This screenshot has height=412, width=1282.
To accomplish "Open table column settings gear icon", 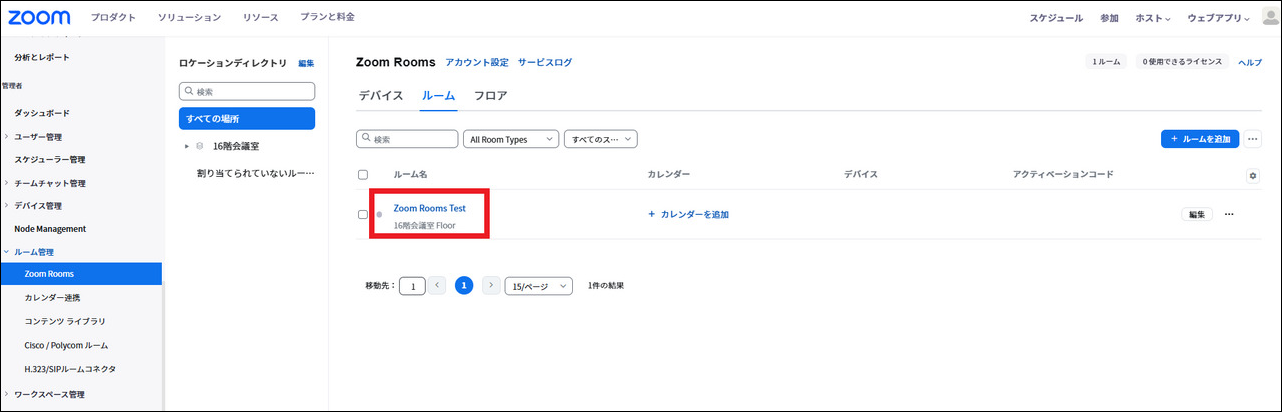I will click(1253, 175).
